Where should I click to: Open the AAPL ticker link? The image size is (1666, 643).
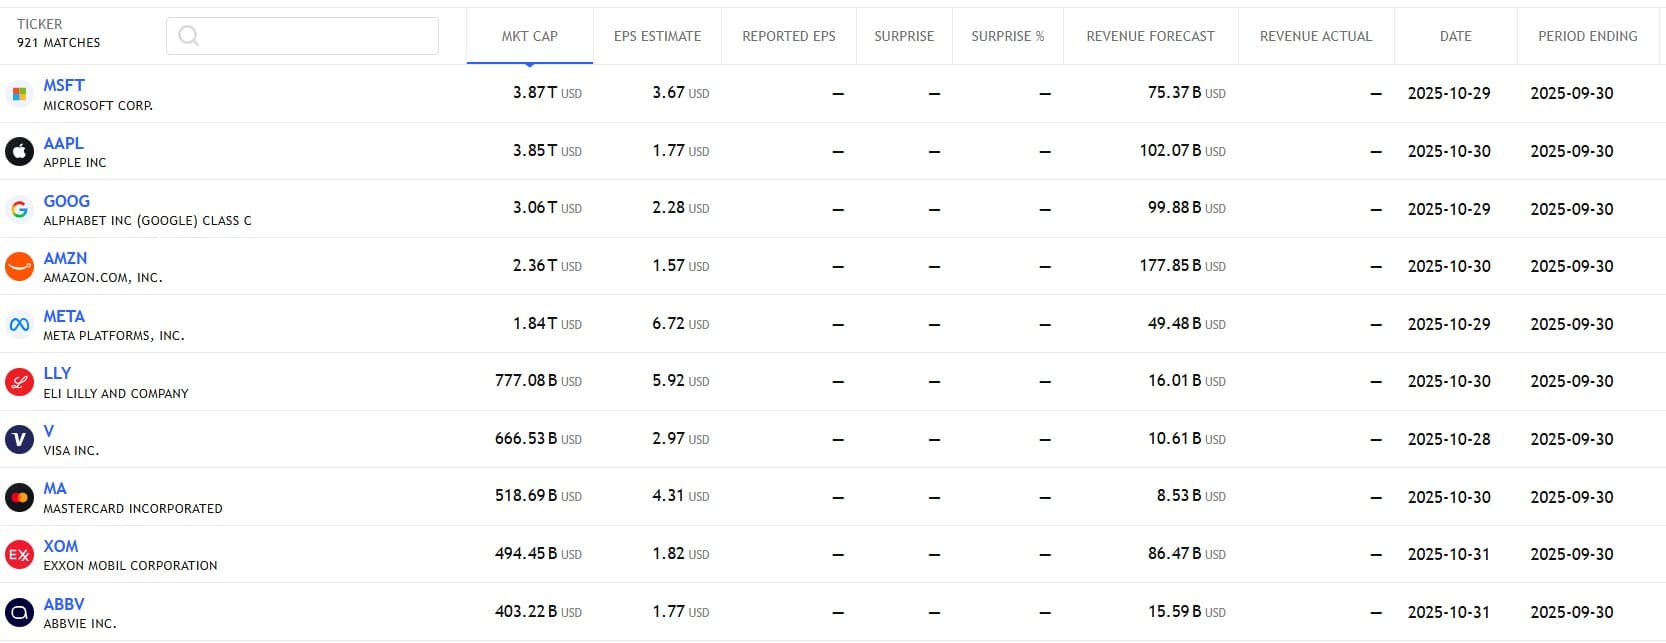[63, 143]
